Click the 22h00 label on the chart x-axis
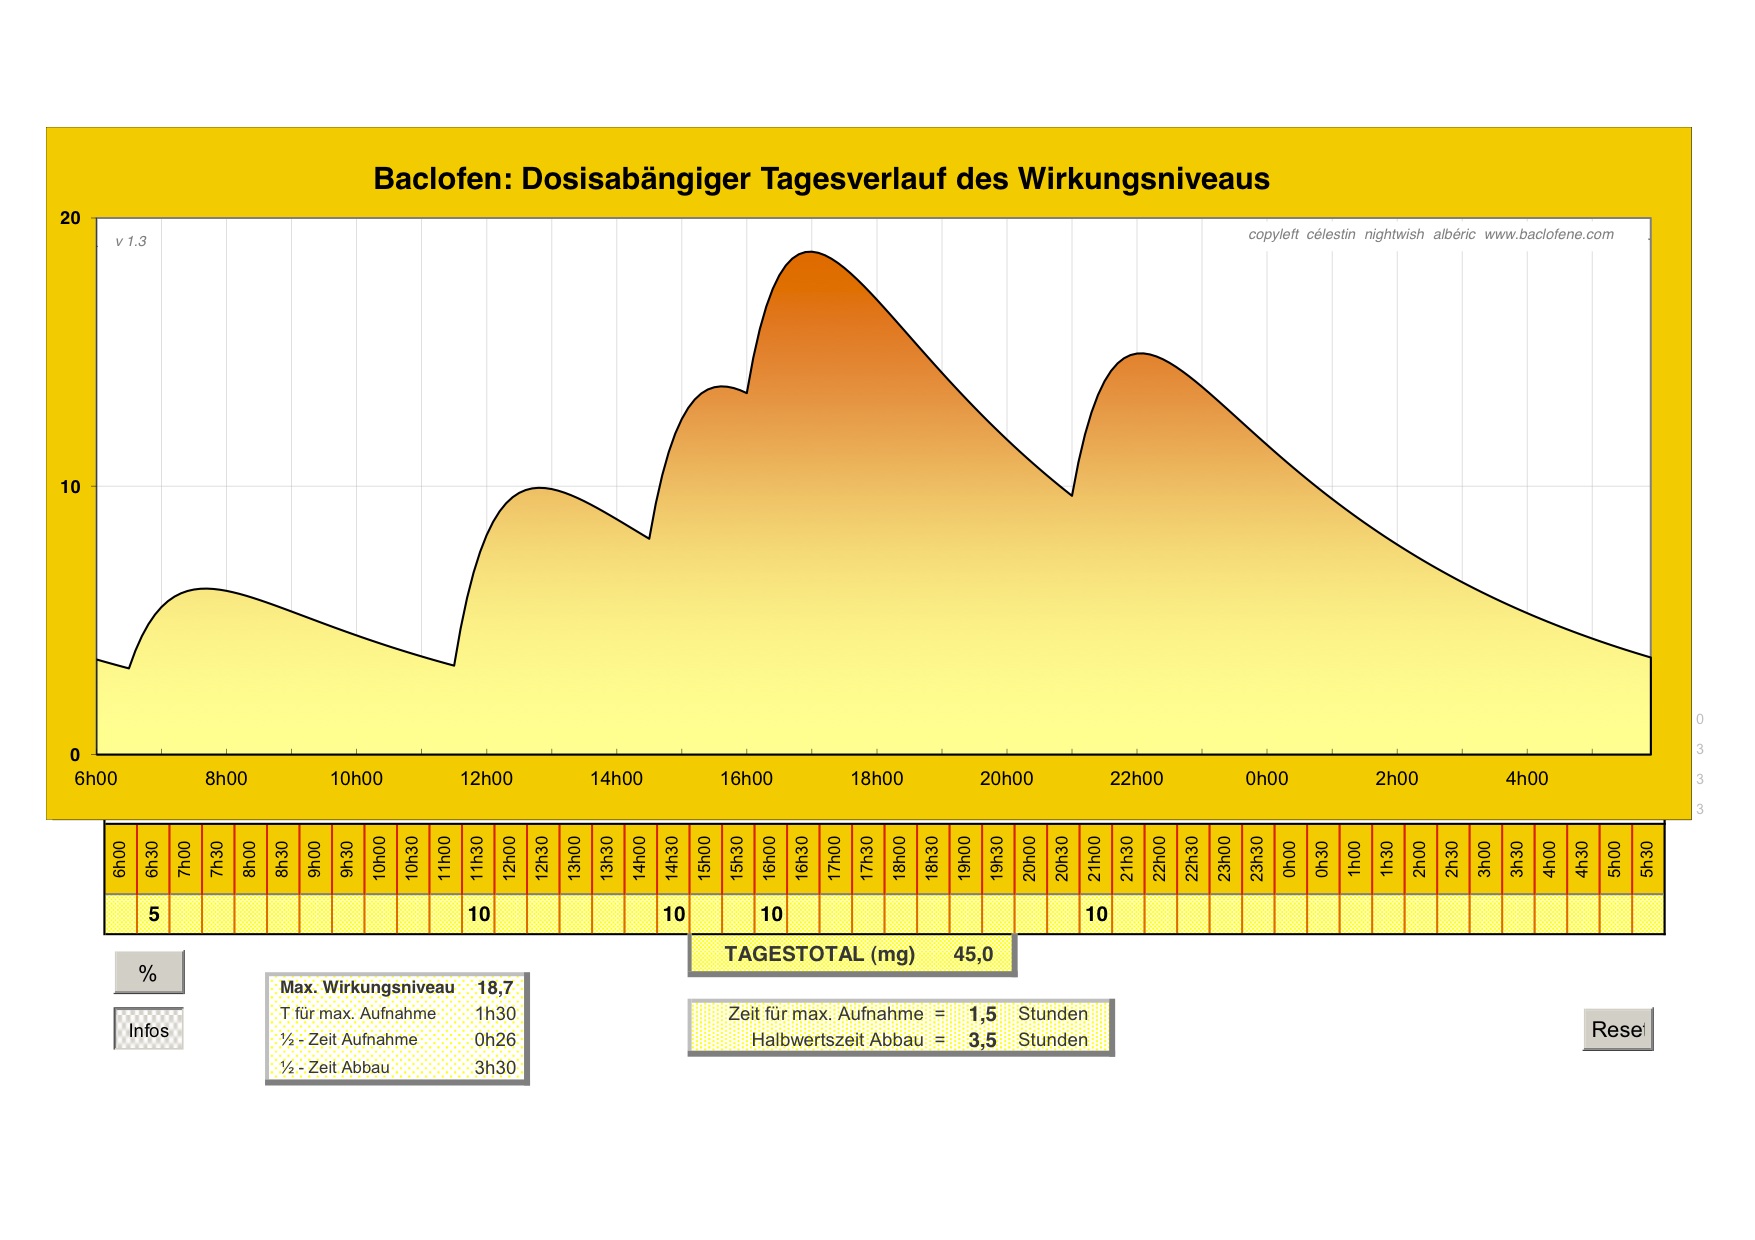1755x1240 pixels. click(x=1136, y=779)
